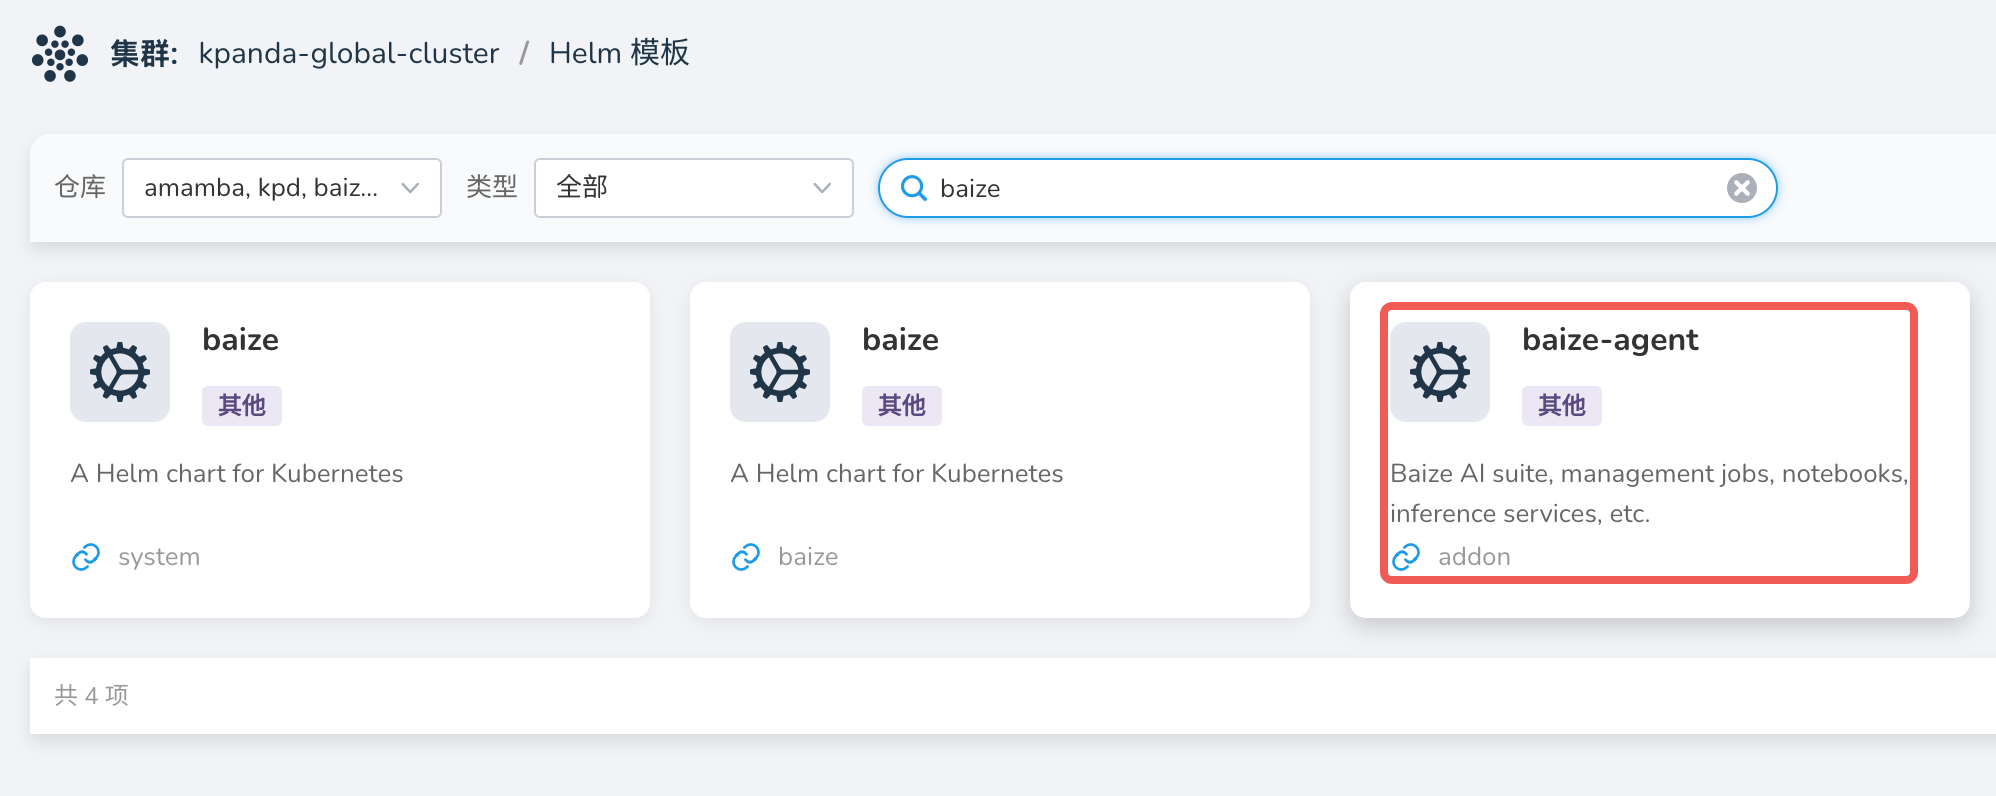Viewport: 1996px width, 796px height.
Task: Open the type dropdown showing 全部
Action: pyautogui.click(x=693, y=188)
